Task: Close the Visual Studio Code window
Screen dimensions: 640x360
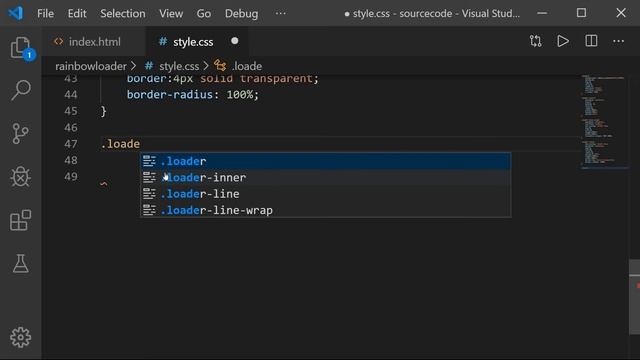Action: pos(621,13)
